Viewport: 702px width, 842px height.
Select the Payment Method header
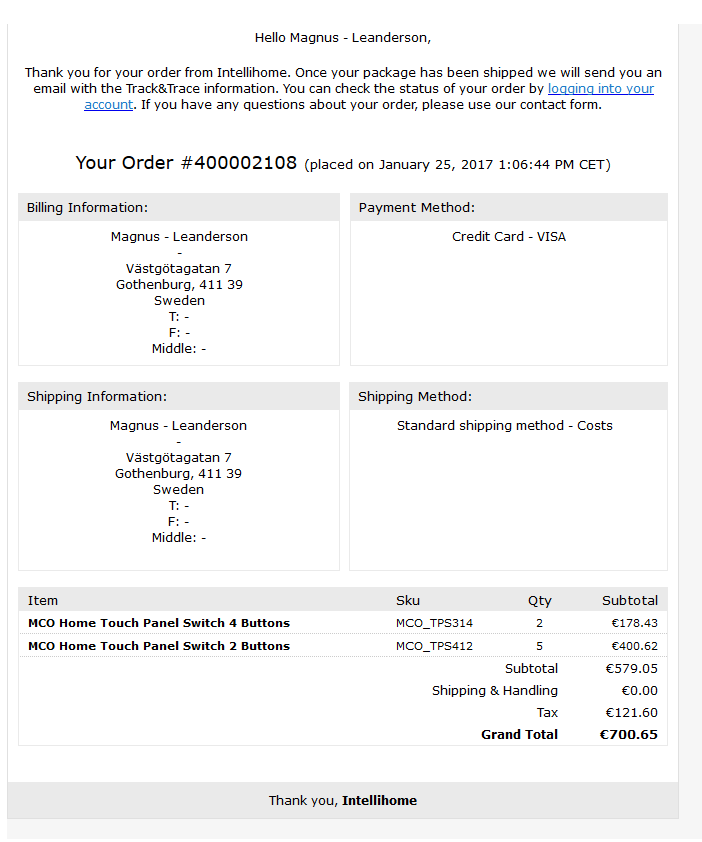[509, 207]
